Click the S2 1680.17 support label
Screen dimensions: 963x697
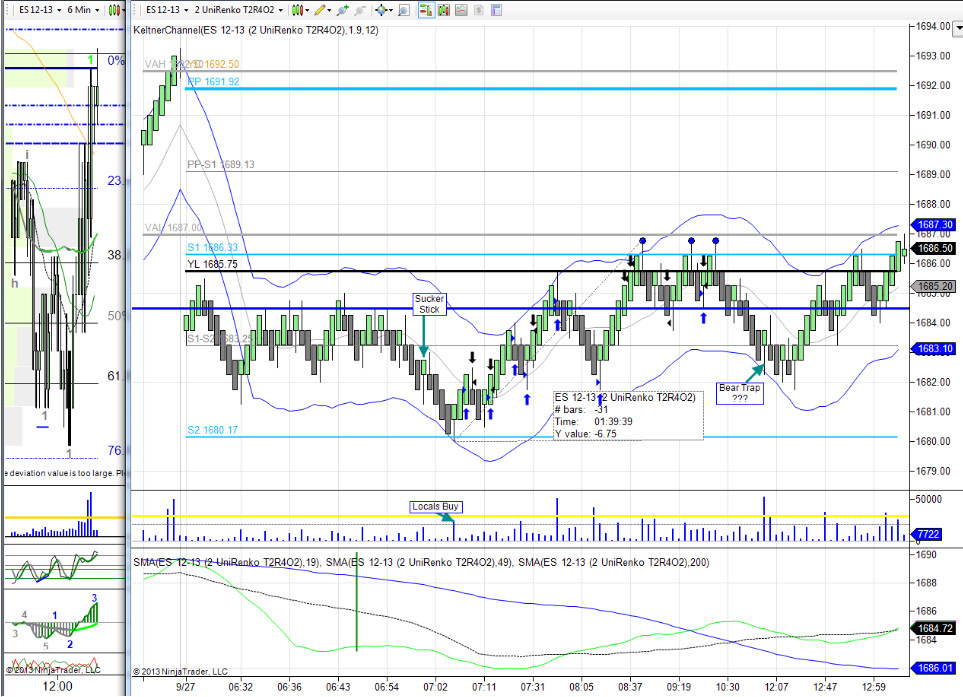tap(212, 430)
